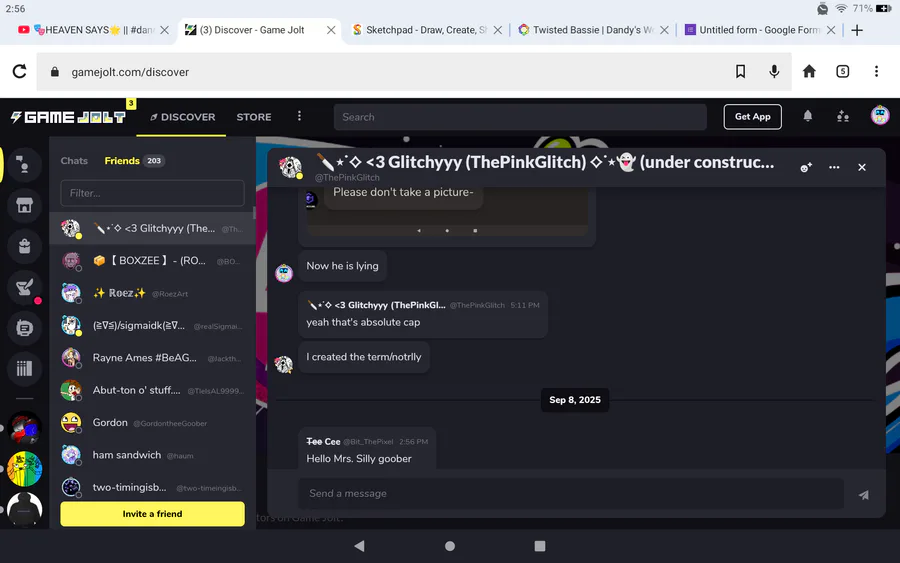Open the quests icon with red dot
The height and width of the screenshot is (563, 900).
pyautogui.click(x=24, y=287)
